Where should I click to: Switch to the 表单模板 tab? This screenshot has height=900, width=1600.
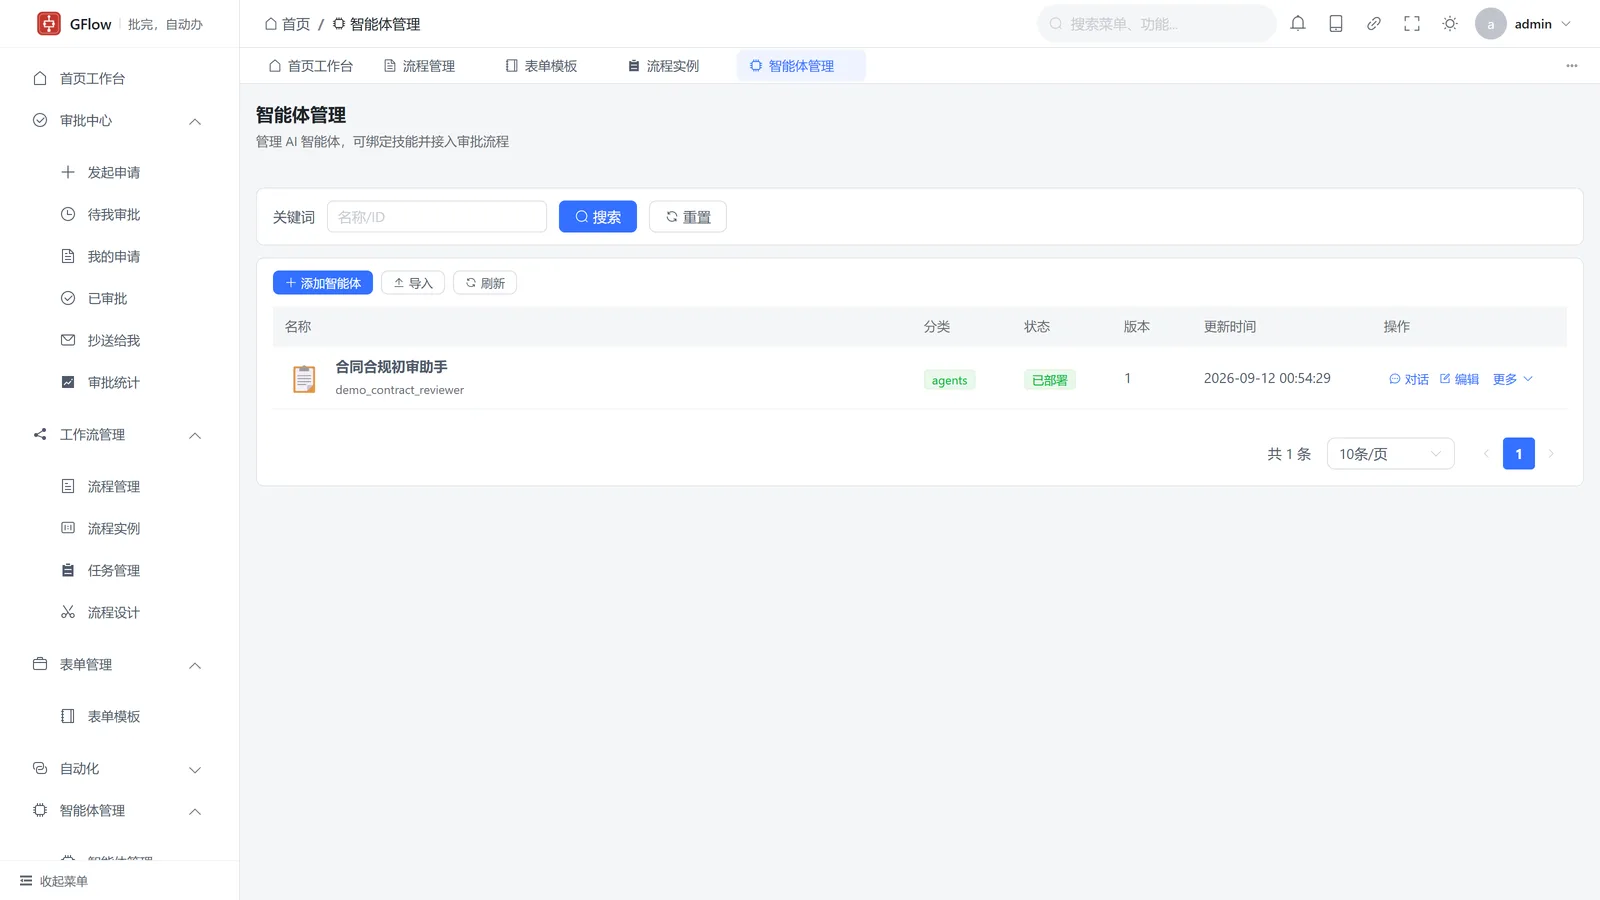coord(541,66)
